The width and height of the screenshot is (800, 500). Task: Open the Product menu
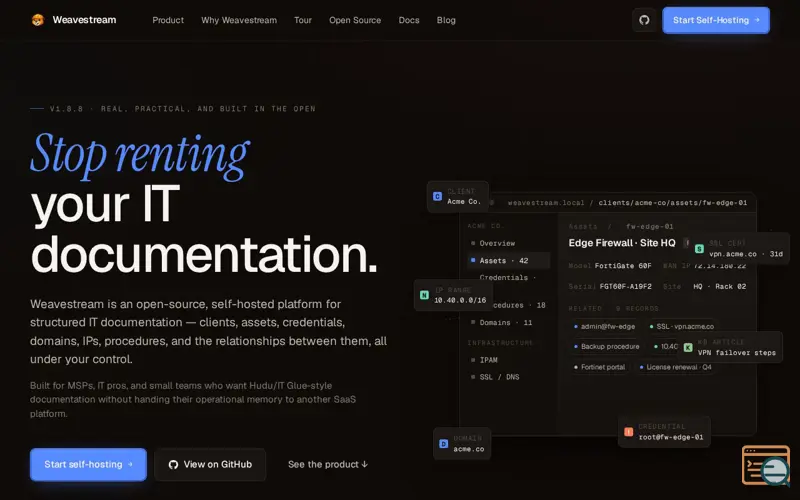168,20
